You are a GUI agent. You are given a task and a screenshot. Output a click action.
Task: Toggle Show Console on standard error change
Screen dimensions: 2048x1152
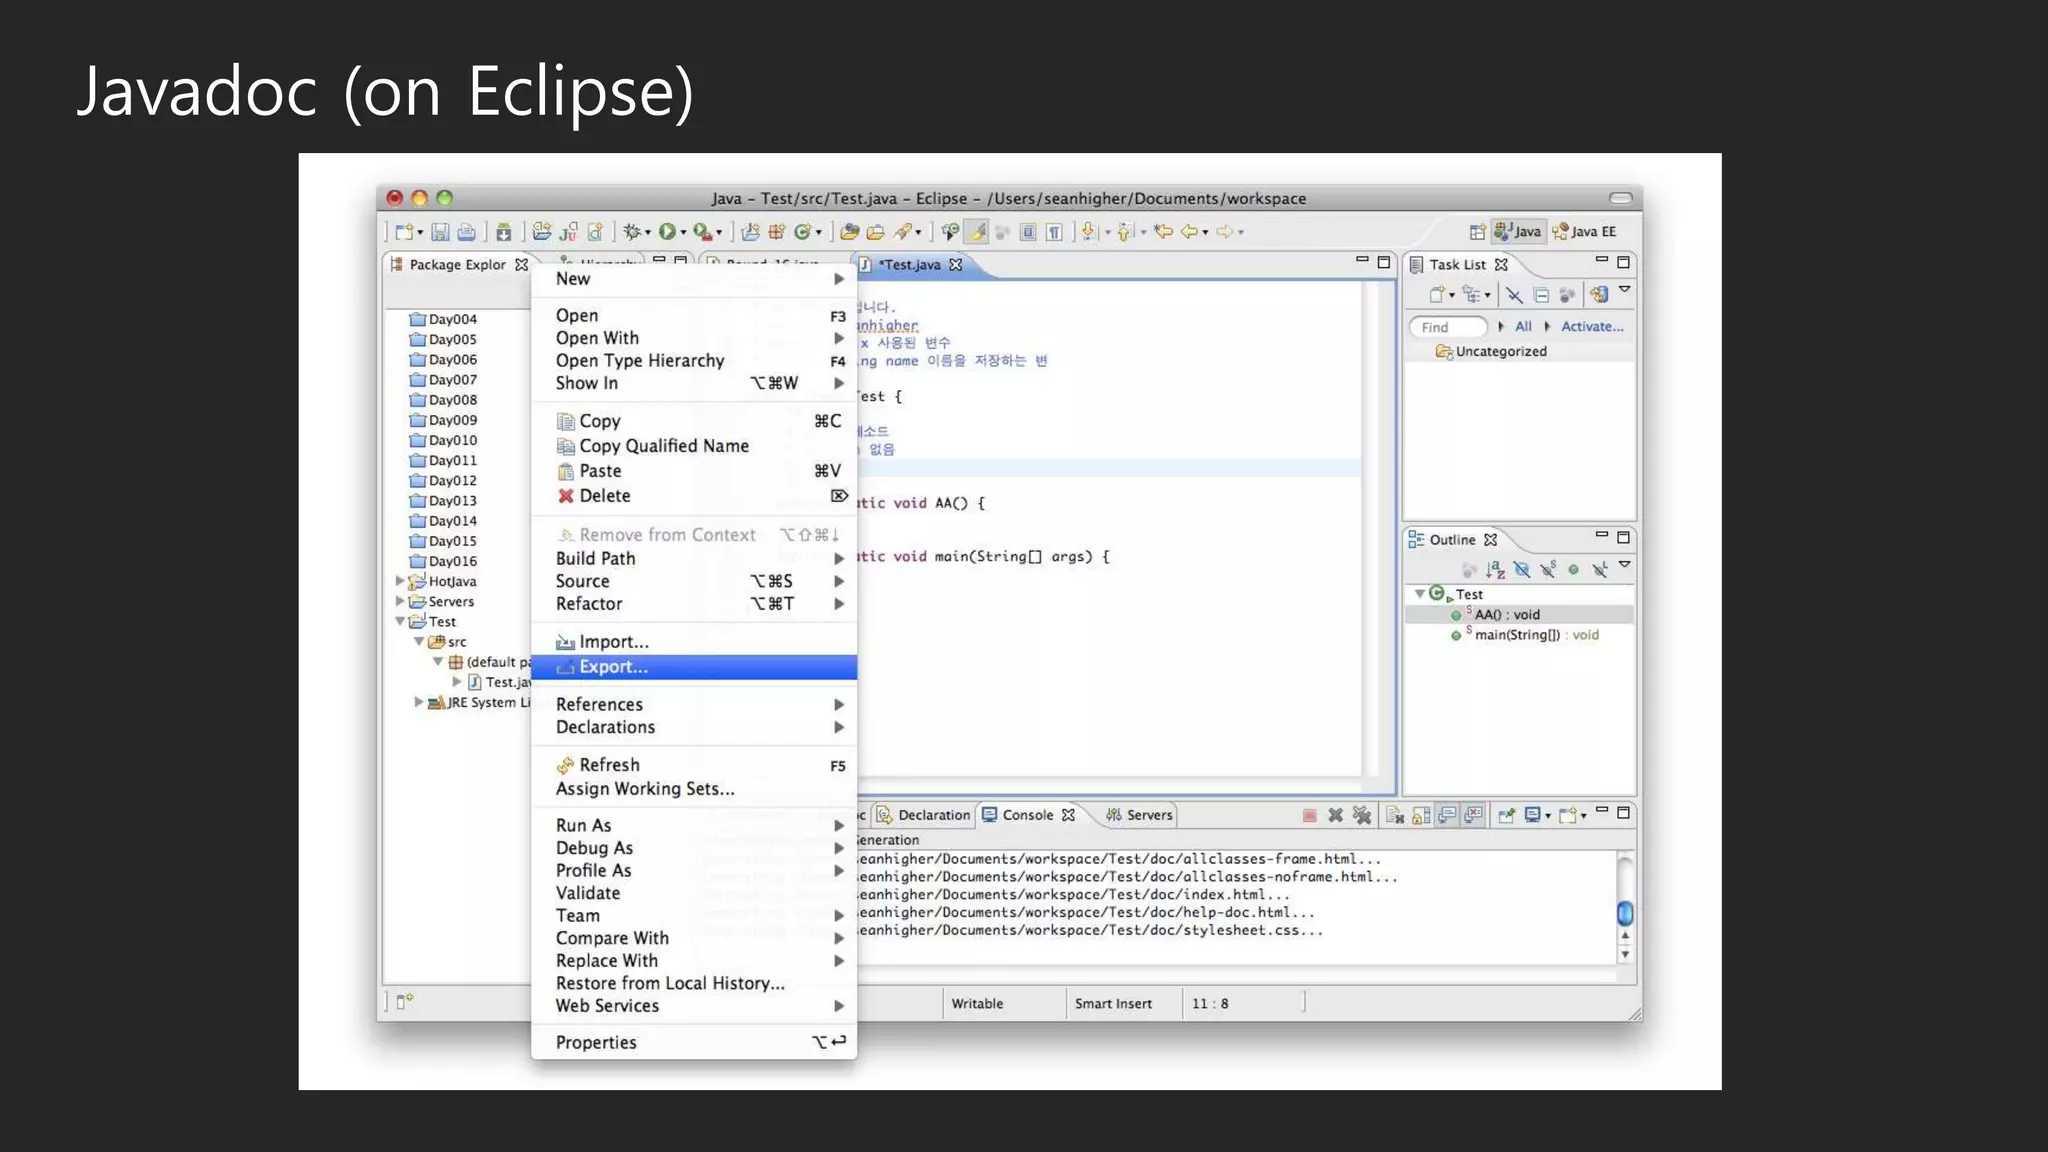click(1473, 815)
